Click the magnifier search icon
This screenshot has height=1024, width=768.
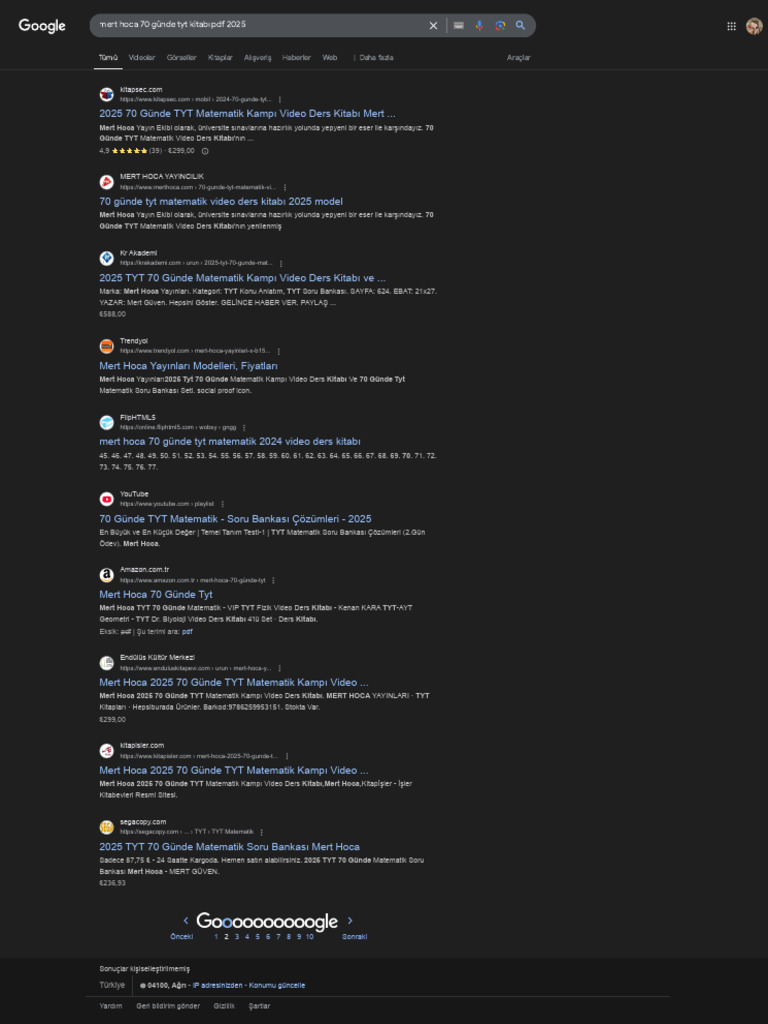pos(520,25)
